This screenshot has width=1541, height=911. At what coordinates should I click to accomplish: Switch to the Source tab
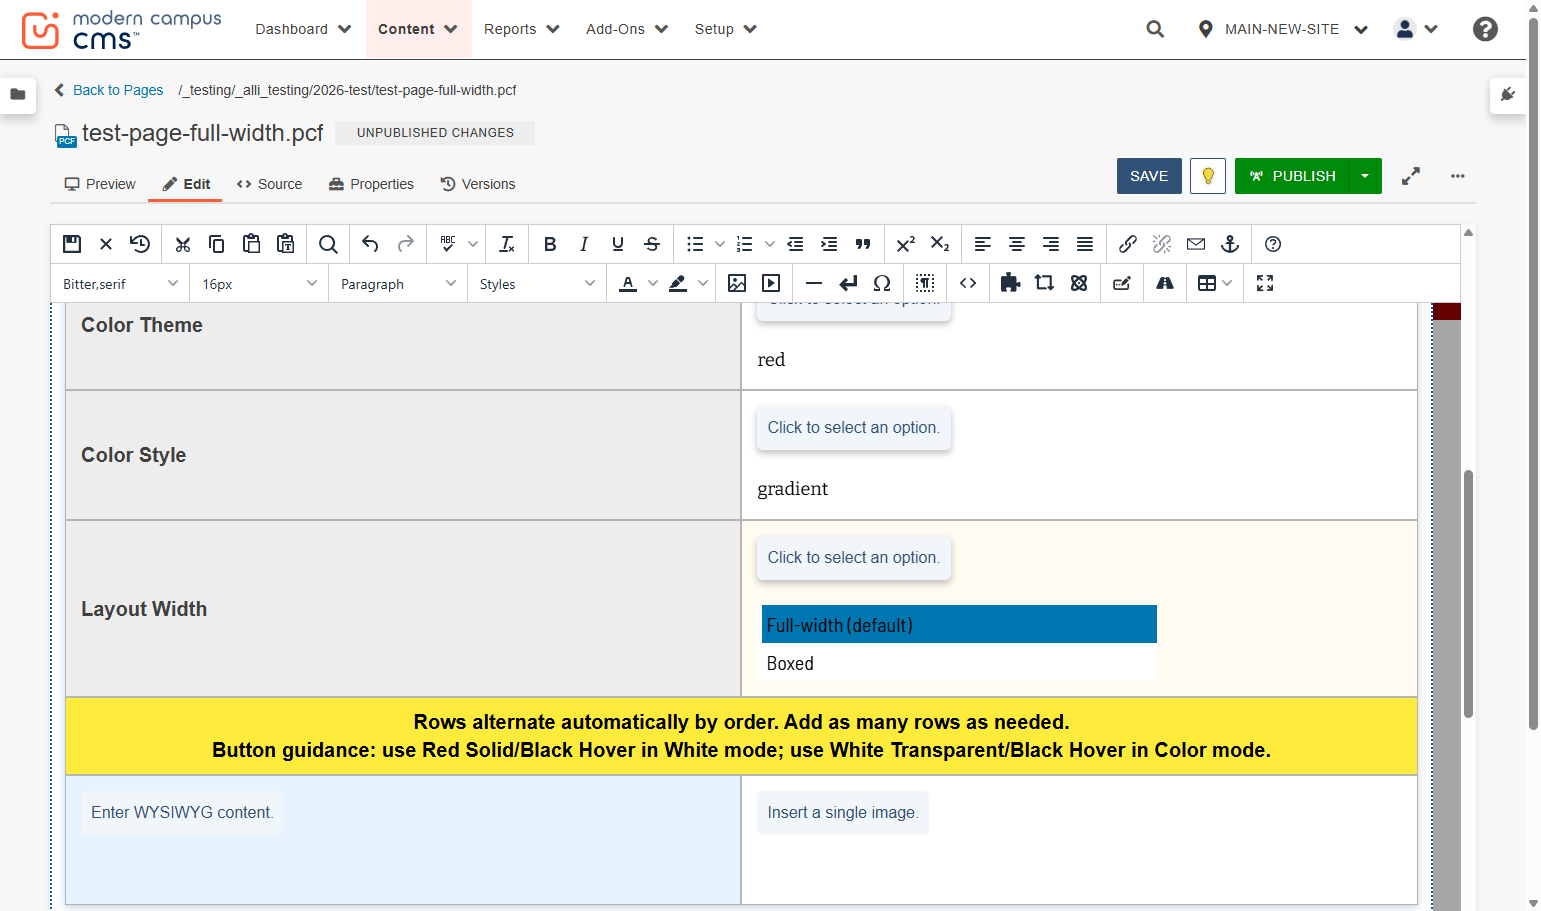pos(269,184)
